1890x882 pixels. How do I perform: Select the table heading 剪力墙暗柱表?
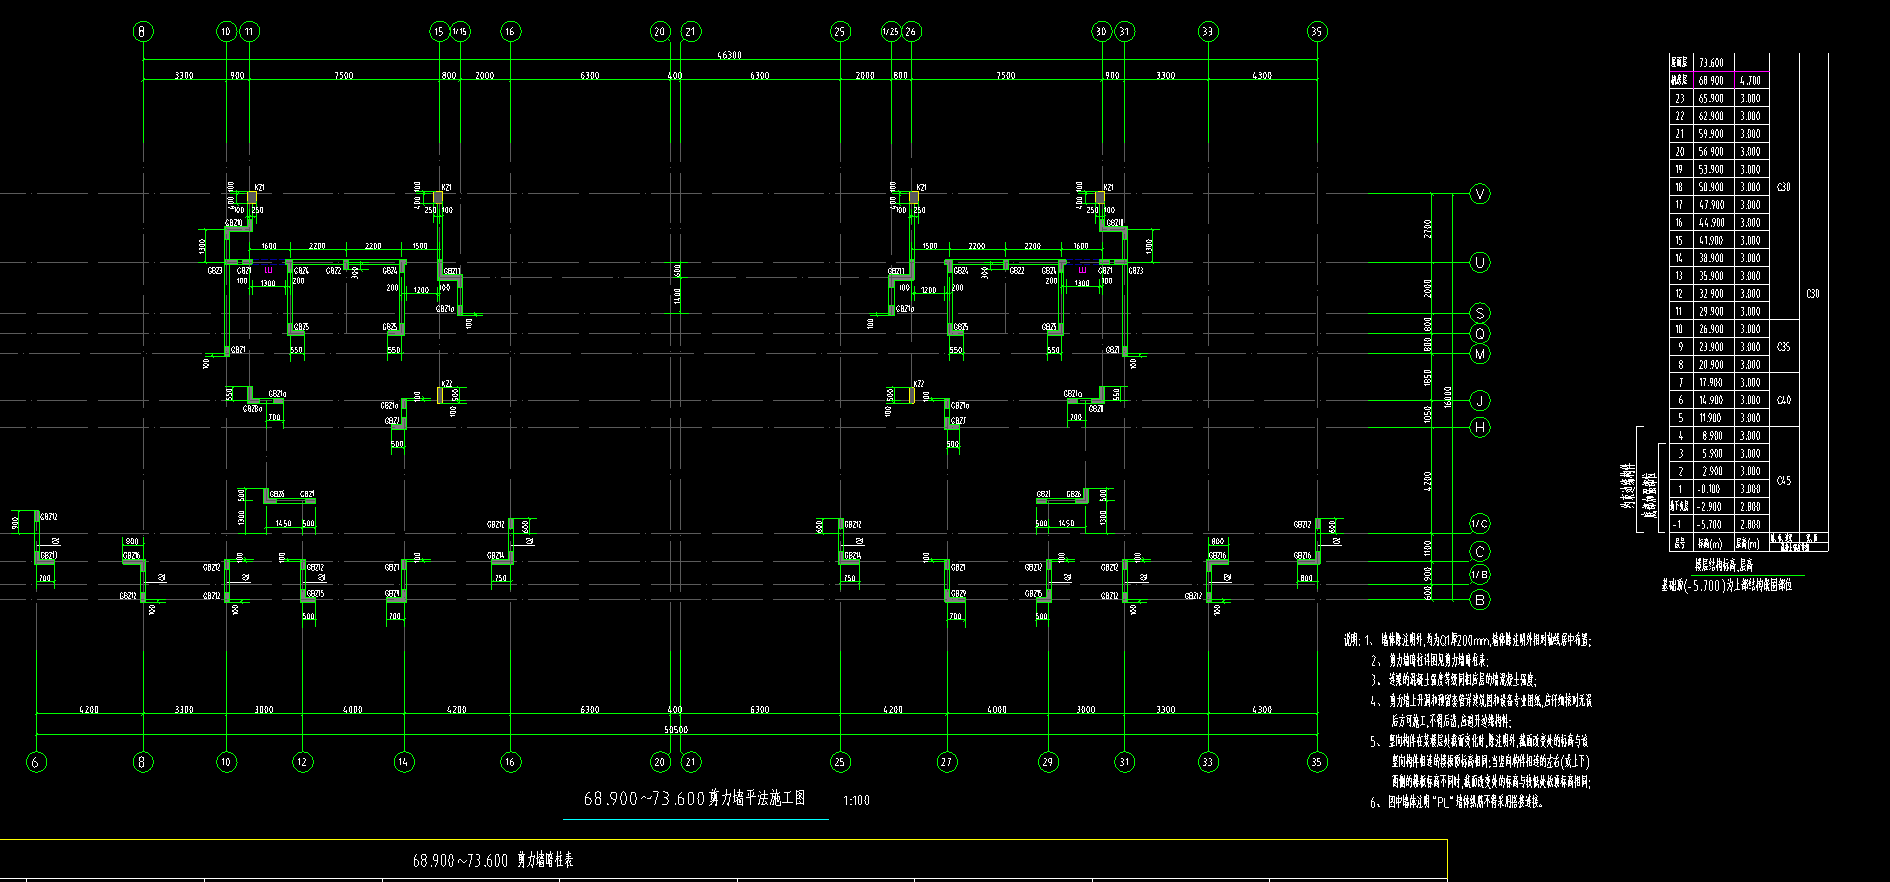click(545, 860)
